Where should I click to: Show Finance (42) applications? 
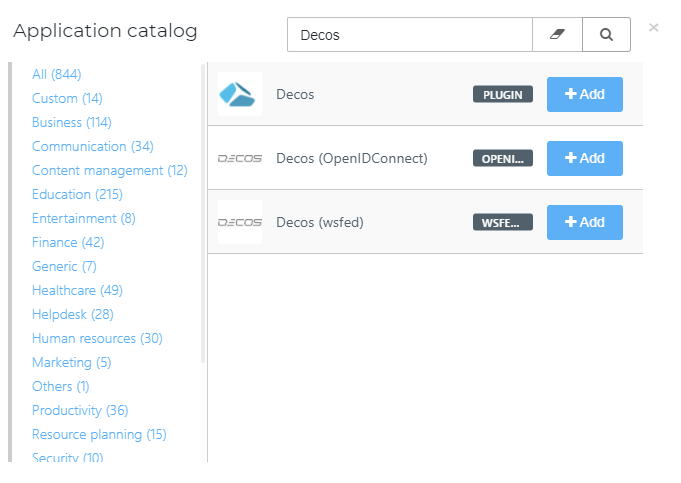point(68,242)
